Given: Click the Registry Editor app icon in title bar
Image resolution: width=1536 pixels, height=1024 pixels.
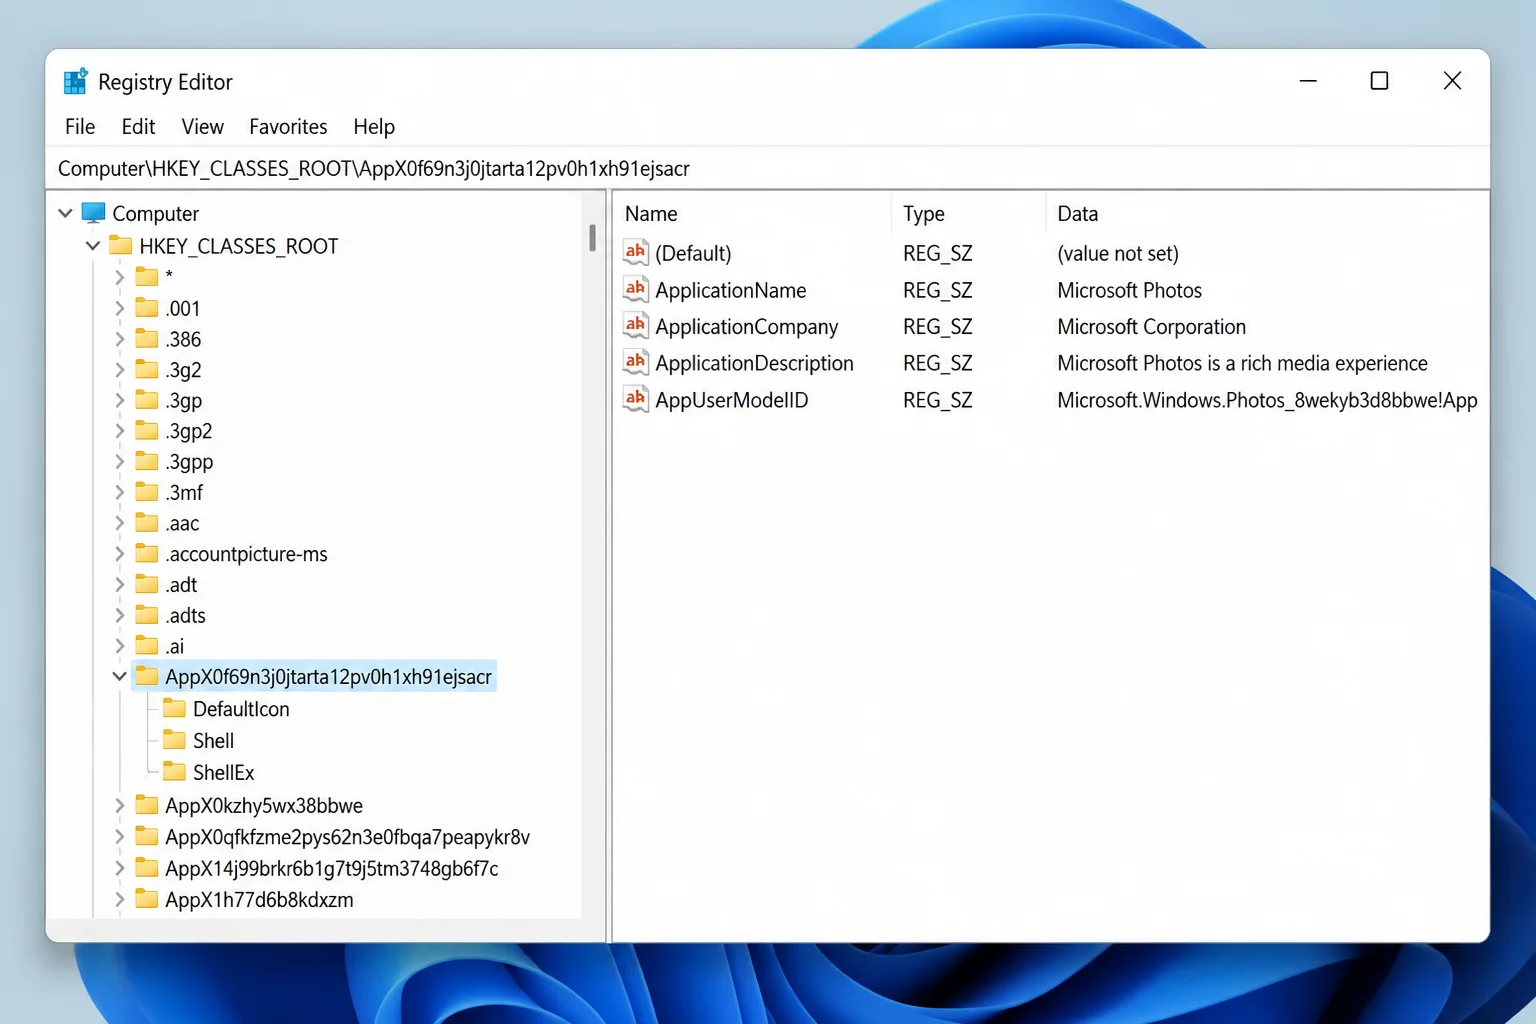Looking at the screenshot, I should pyautogui.click(x=76, y=81).
